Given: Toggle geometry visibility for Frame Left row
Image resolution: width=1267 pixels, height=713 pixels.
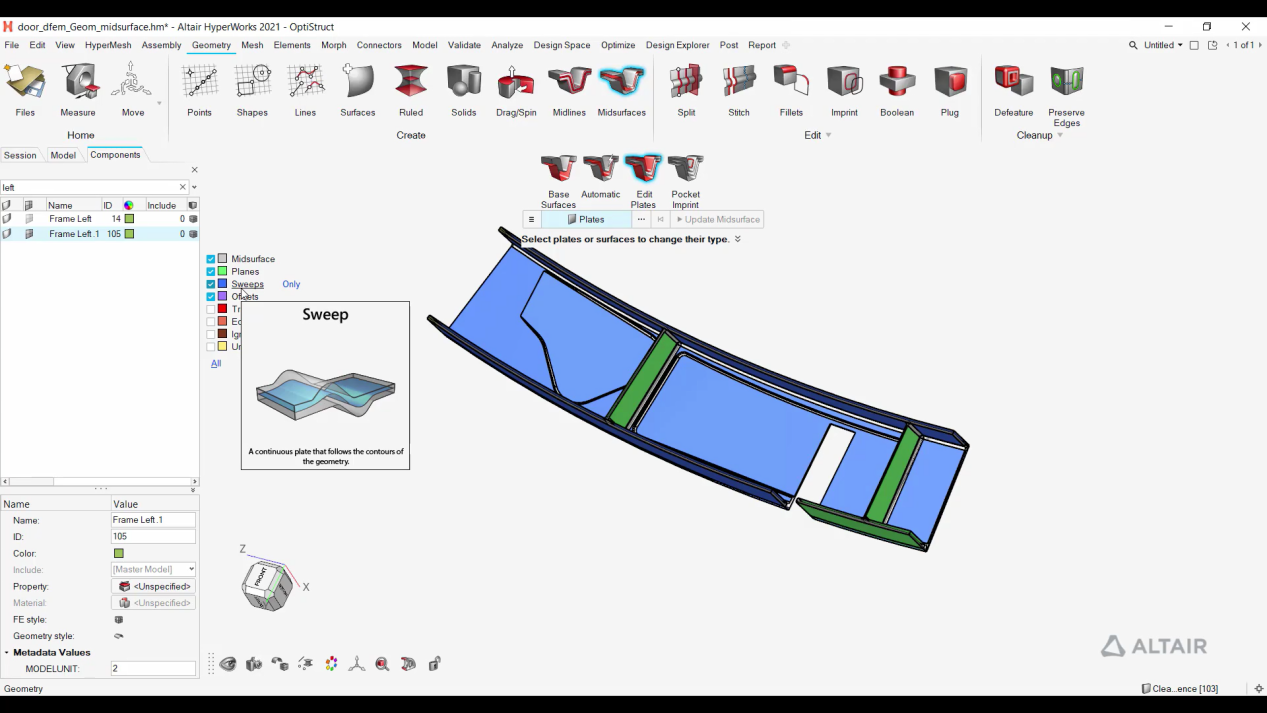Looking at the screenshot, I should point(7,219).
